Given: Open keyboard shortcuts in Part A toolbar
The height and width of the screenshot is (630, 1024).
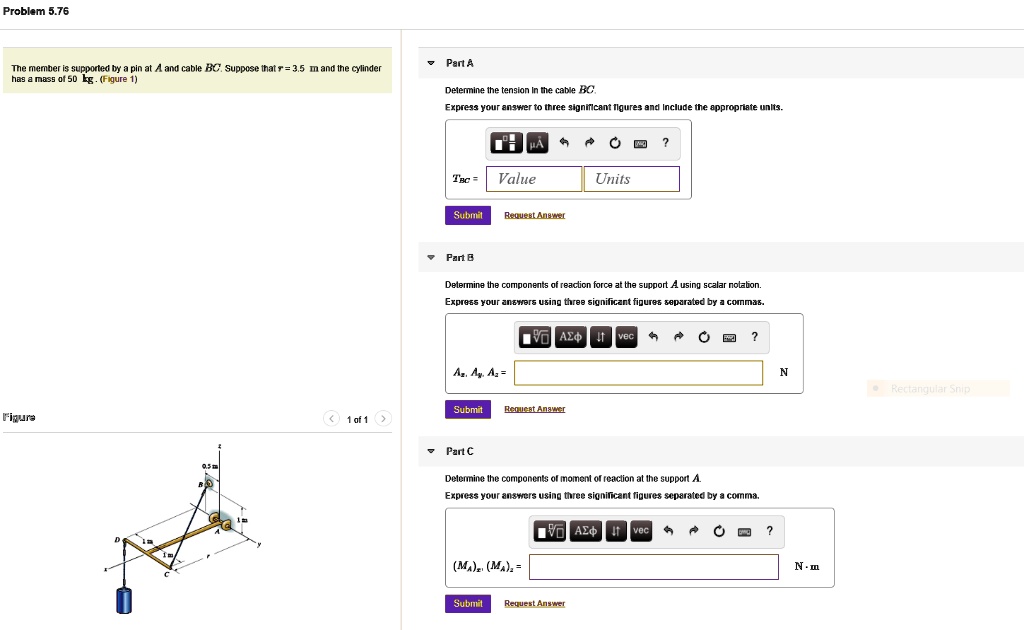Looking at the screenshot, I should (x=641, y=144).
